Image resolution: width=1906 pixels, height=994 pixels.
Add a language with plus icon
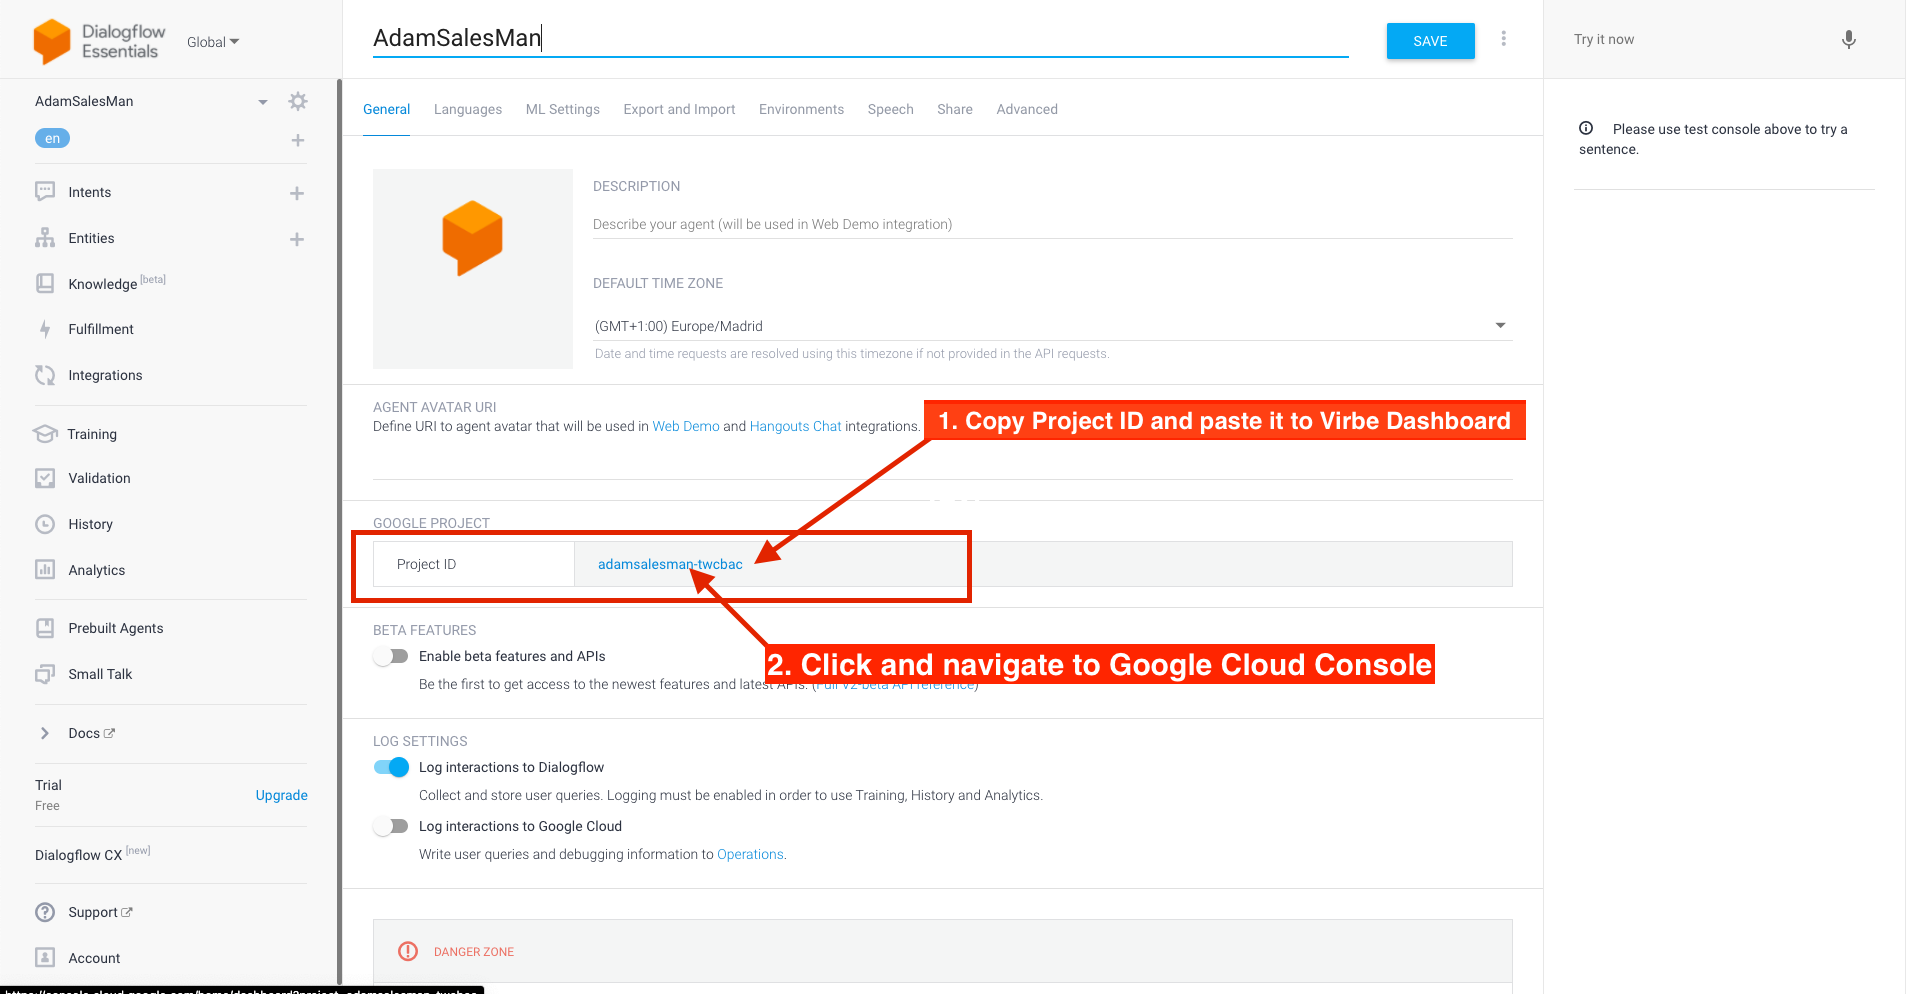pos(298,140)
